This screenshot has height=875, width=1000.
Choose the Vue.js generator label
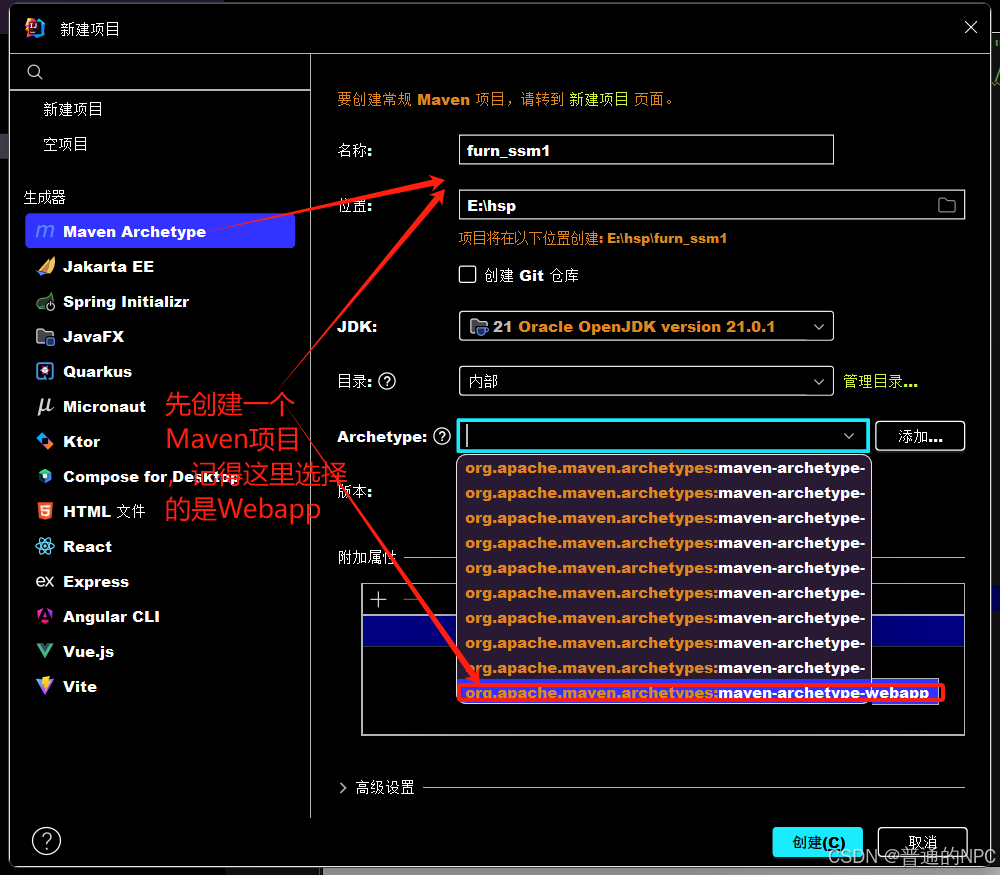(x=88, y=651)
